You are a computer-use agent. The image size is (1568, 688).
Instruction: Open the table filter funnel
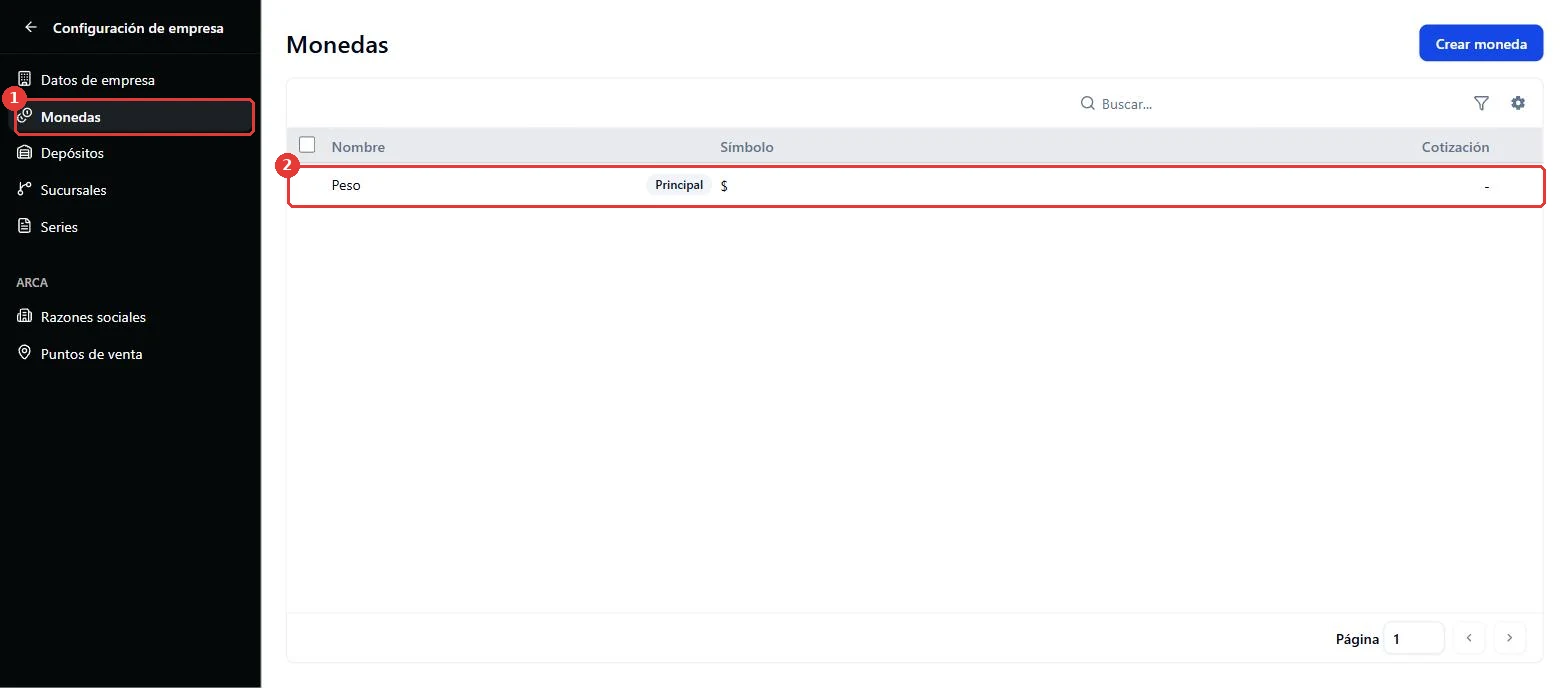click(1482, 103)
